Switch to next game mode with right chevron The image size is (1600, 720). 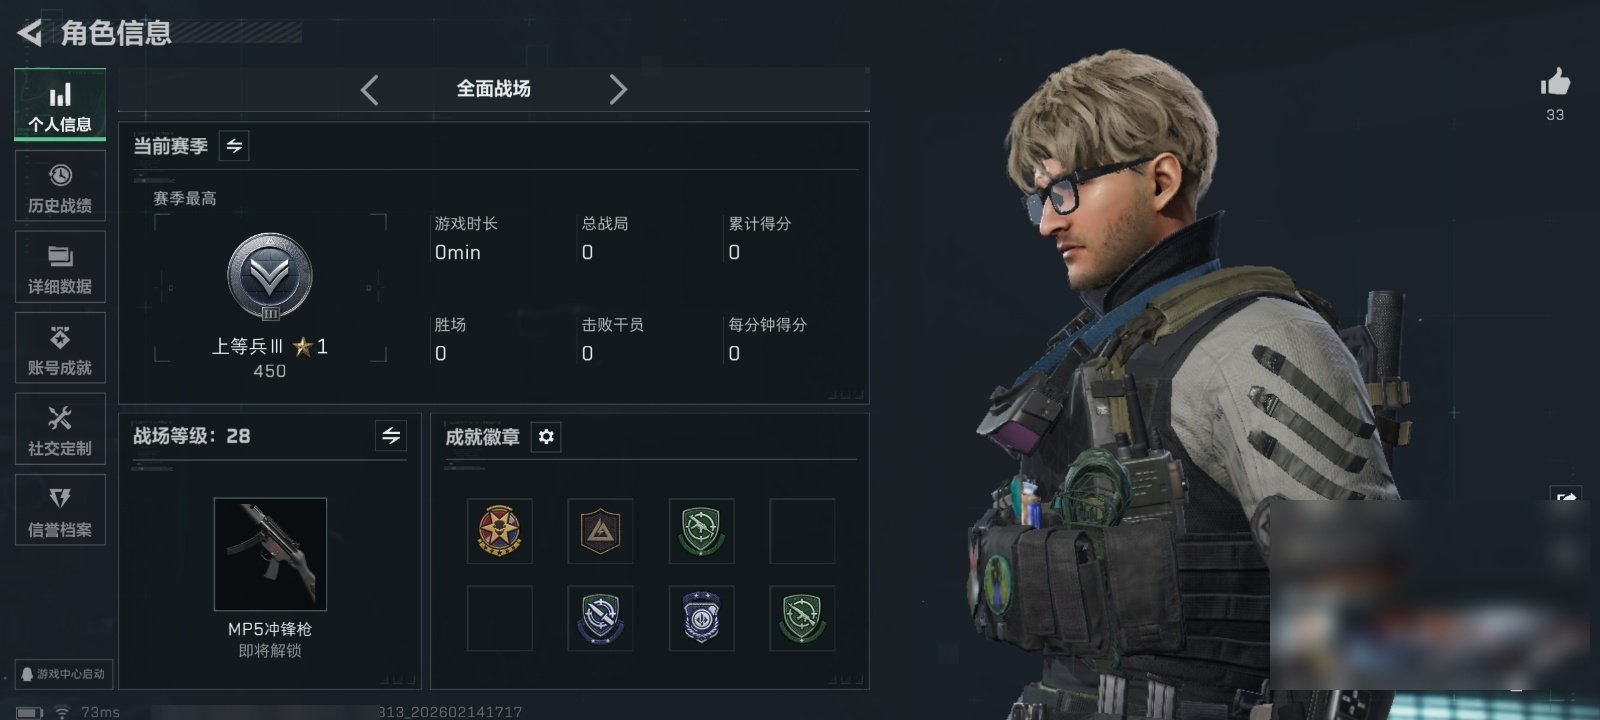point(618,90)
